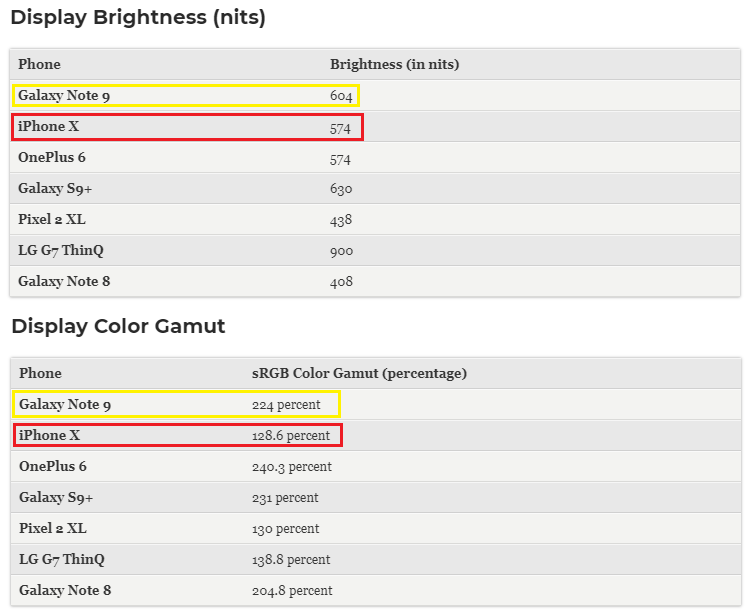Image resolution: width=750 pixels, height=615 pixels.
Task: Select Galaxy Note 8 brightness value 408
Action: (x=341, y=282)
